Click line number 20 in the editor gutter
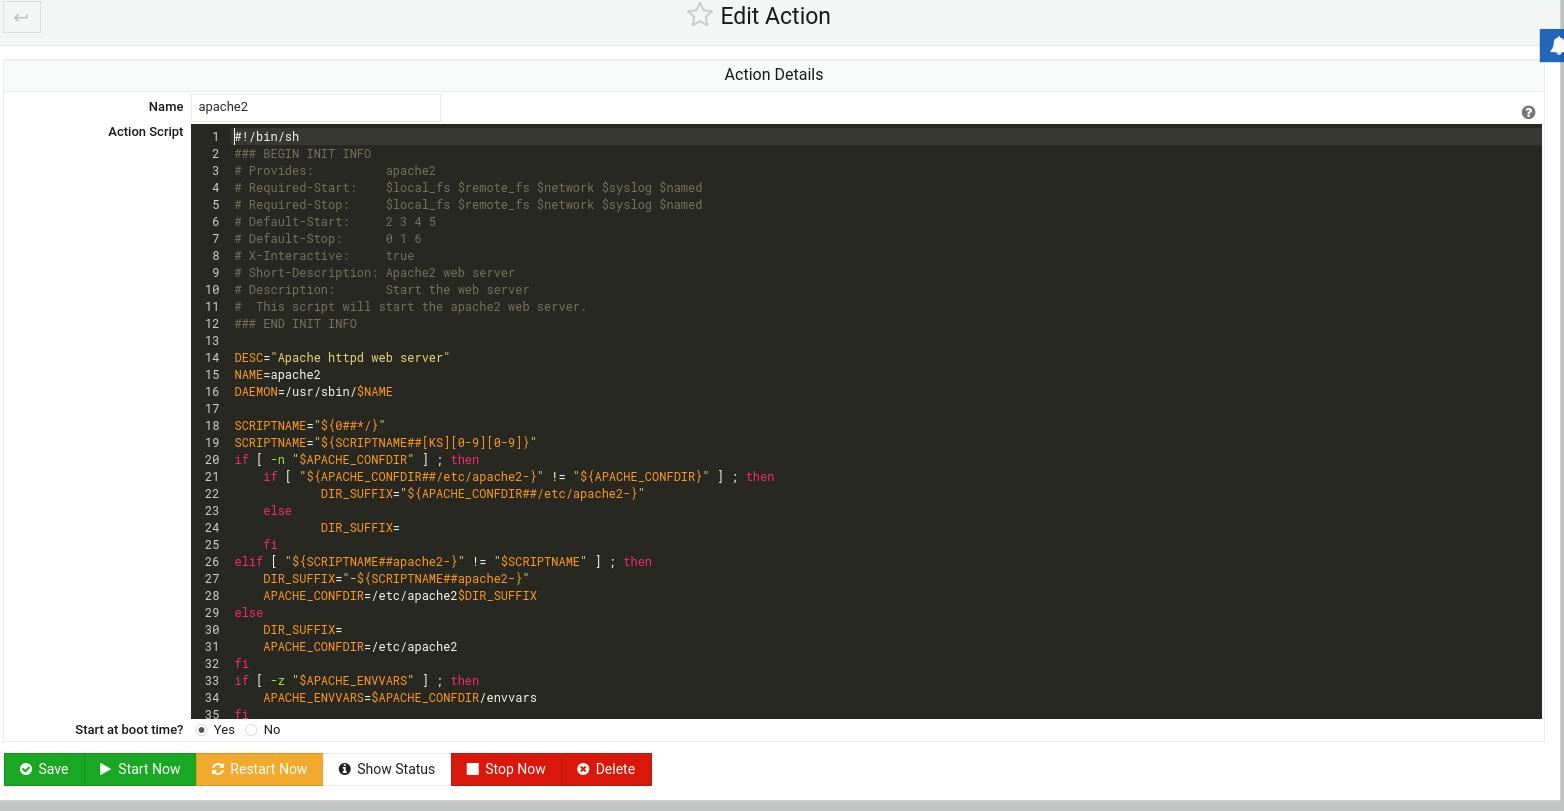 point(212,460)
